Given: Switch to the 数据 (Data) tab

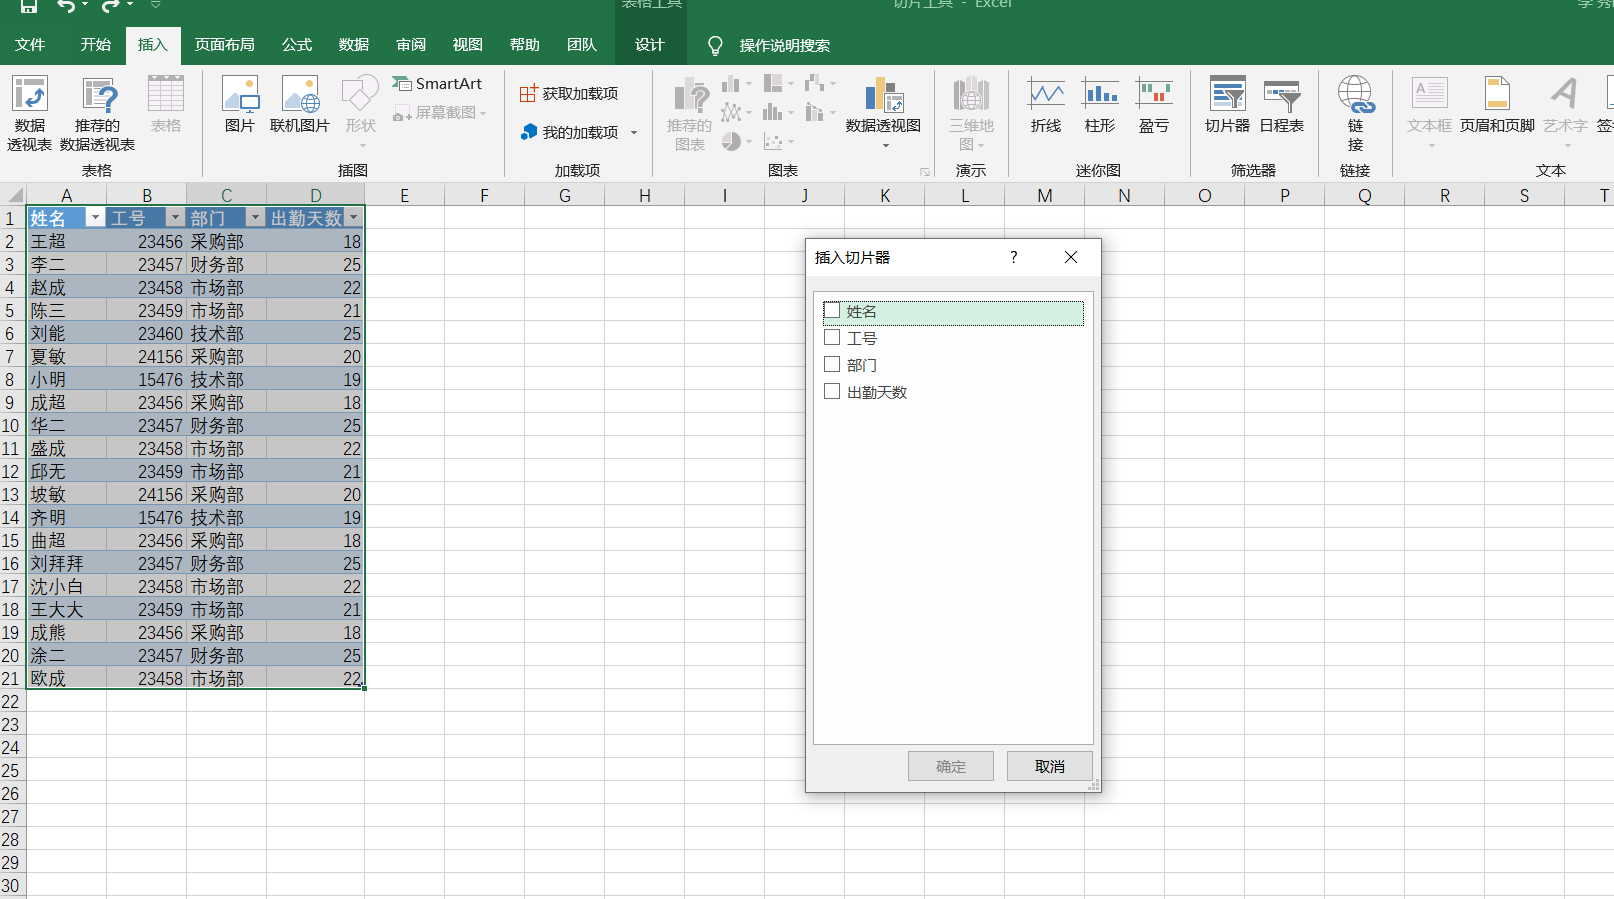Looking at the screenshot, I should 354,45.
